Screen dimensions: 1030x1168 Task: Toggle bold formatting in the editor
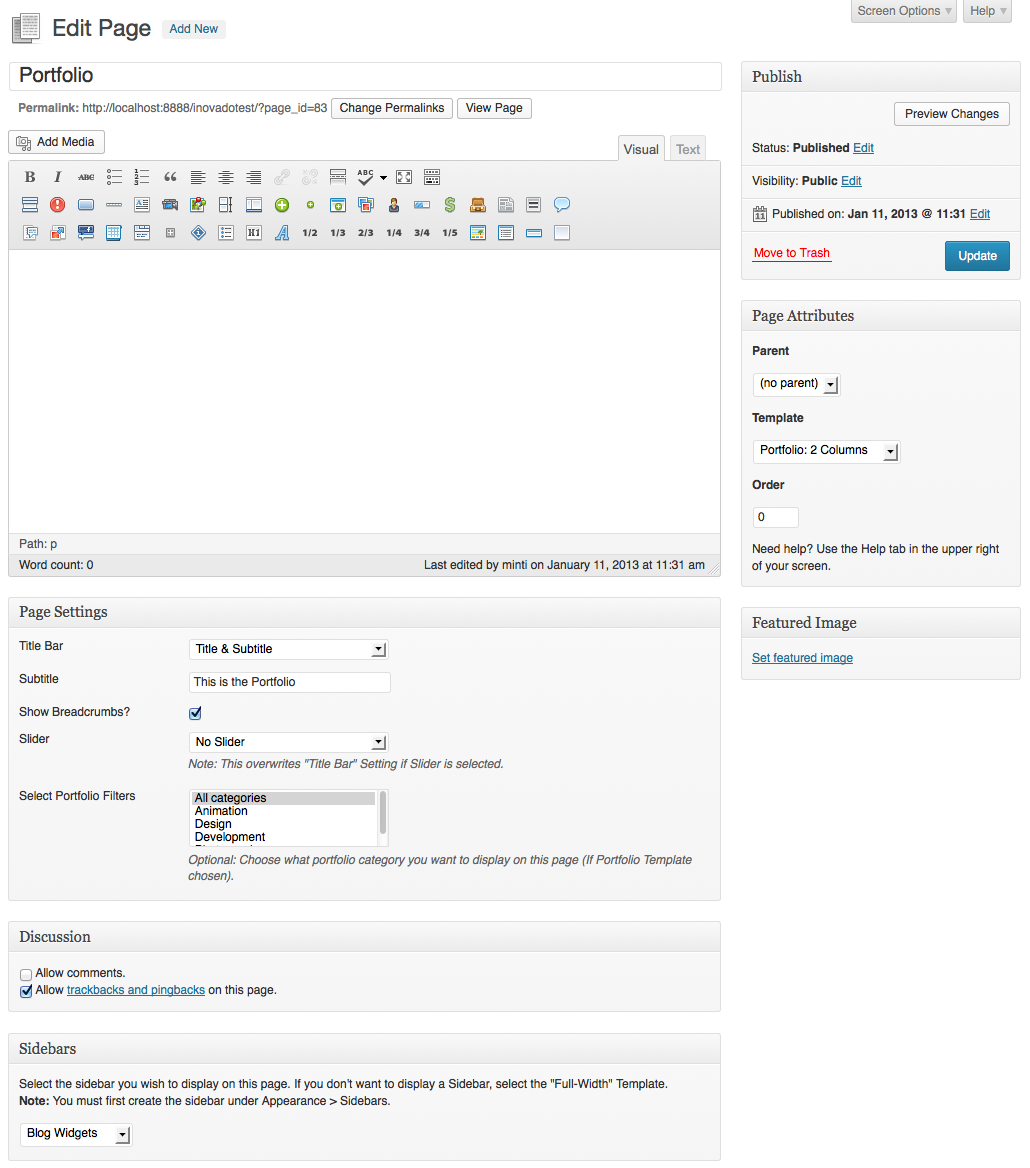point(29,177)
